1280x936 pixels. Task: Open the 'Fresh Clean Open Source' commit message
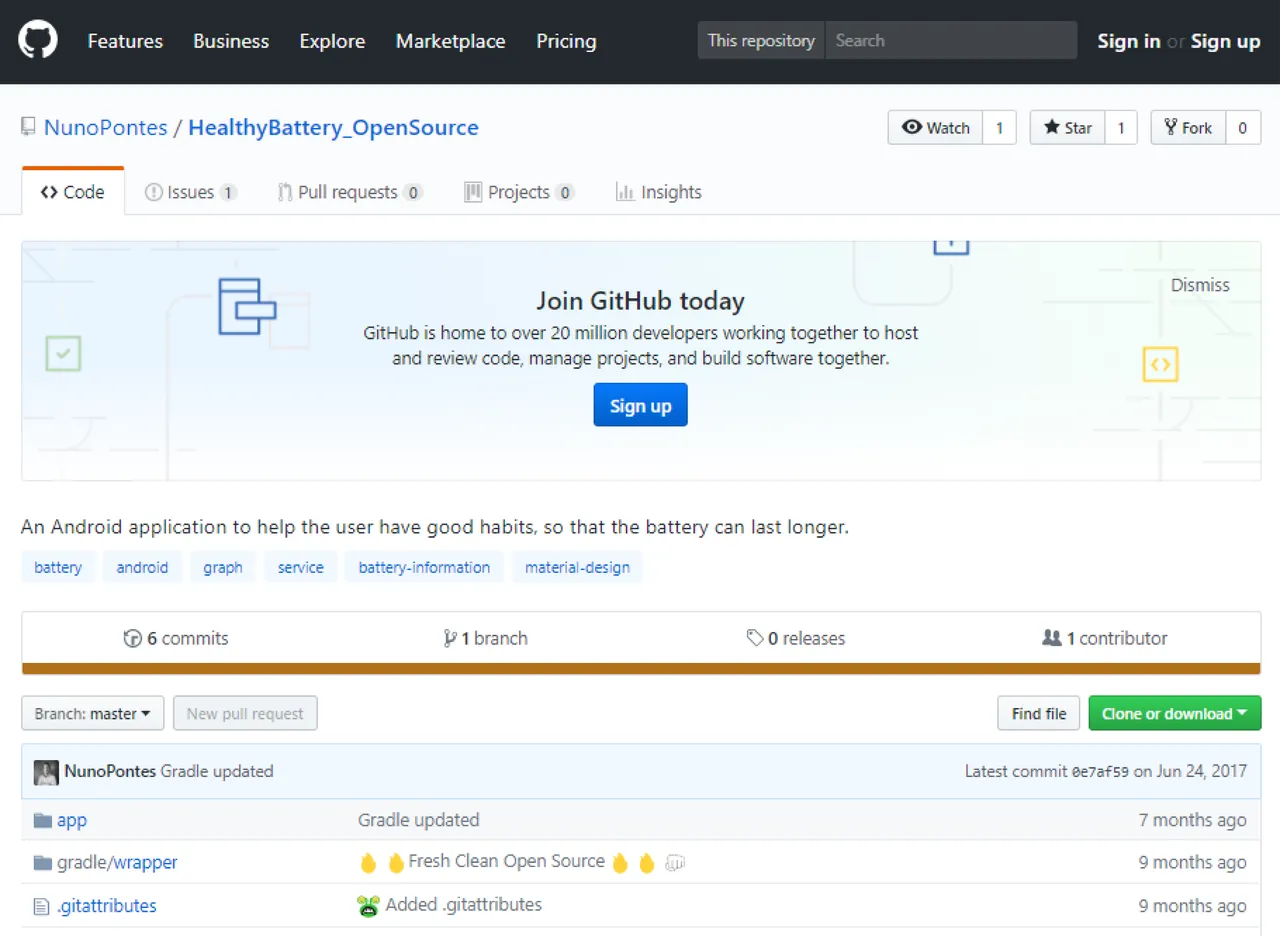click(x=507, y=861)
